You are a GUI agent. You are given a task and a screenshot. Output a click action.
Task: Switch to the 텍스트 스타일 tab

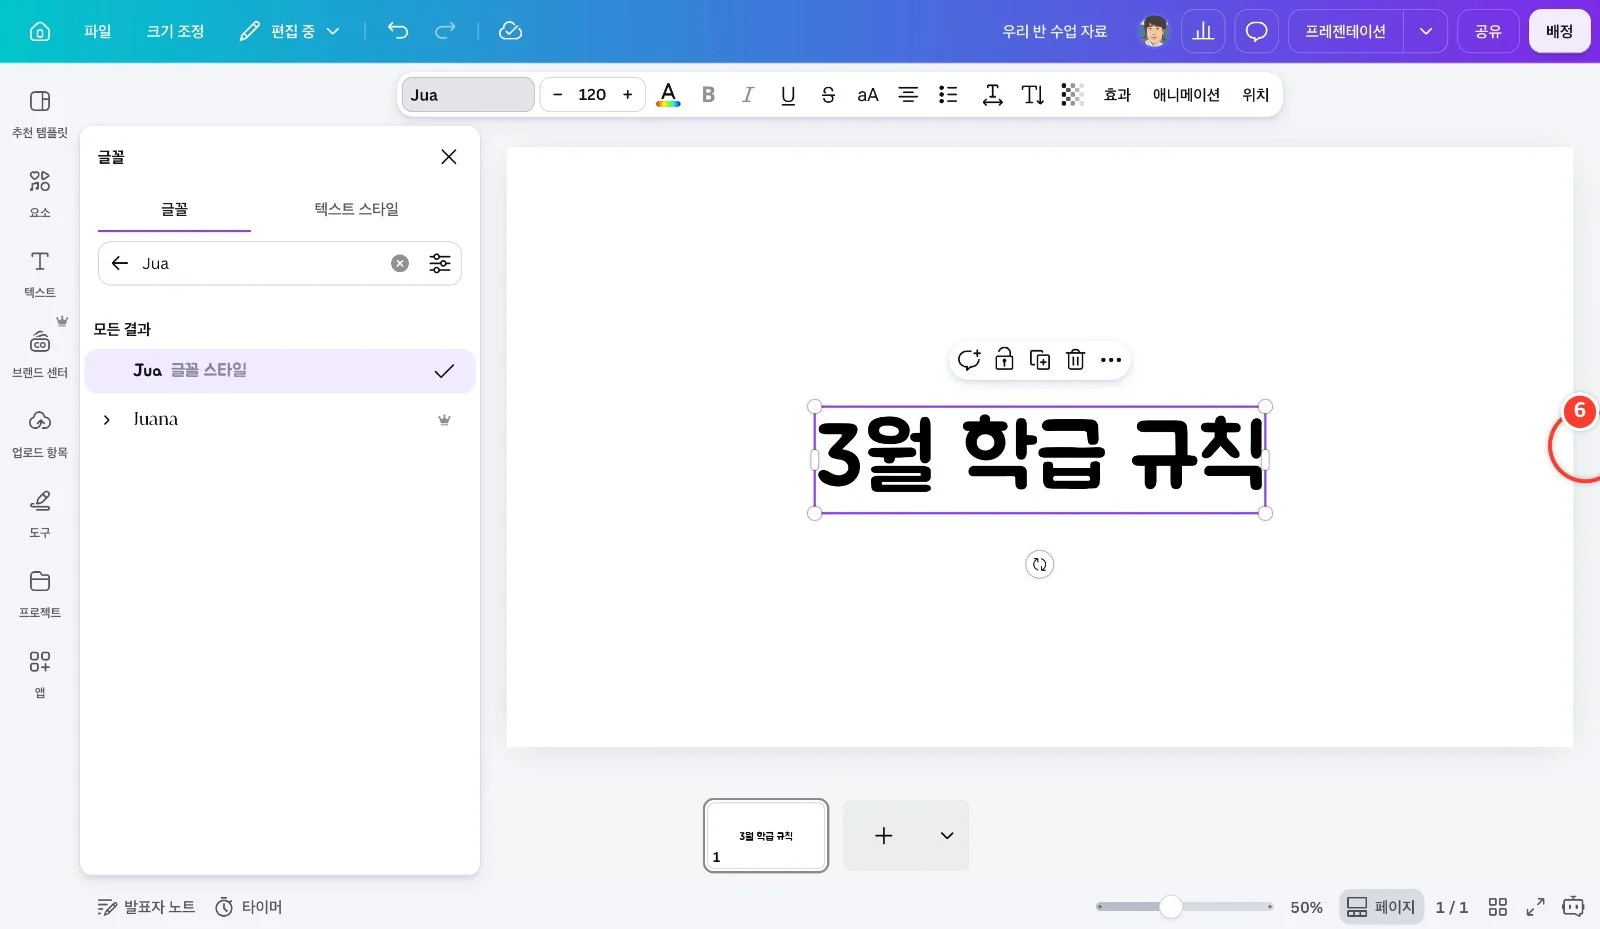coord(357,209)
